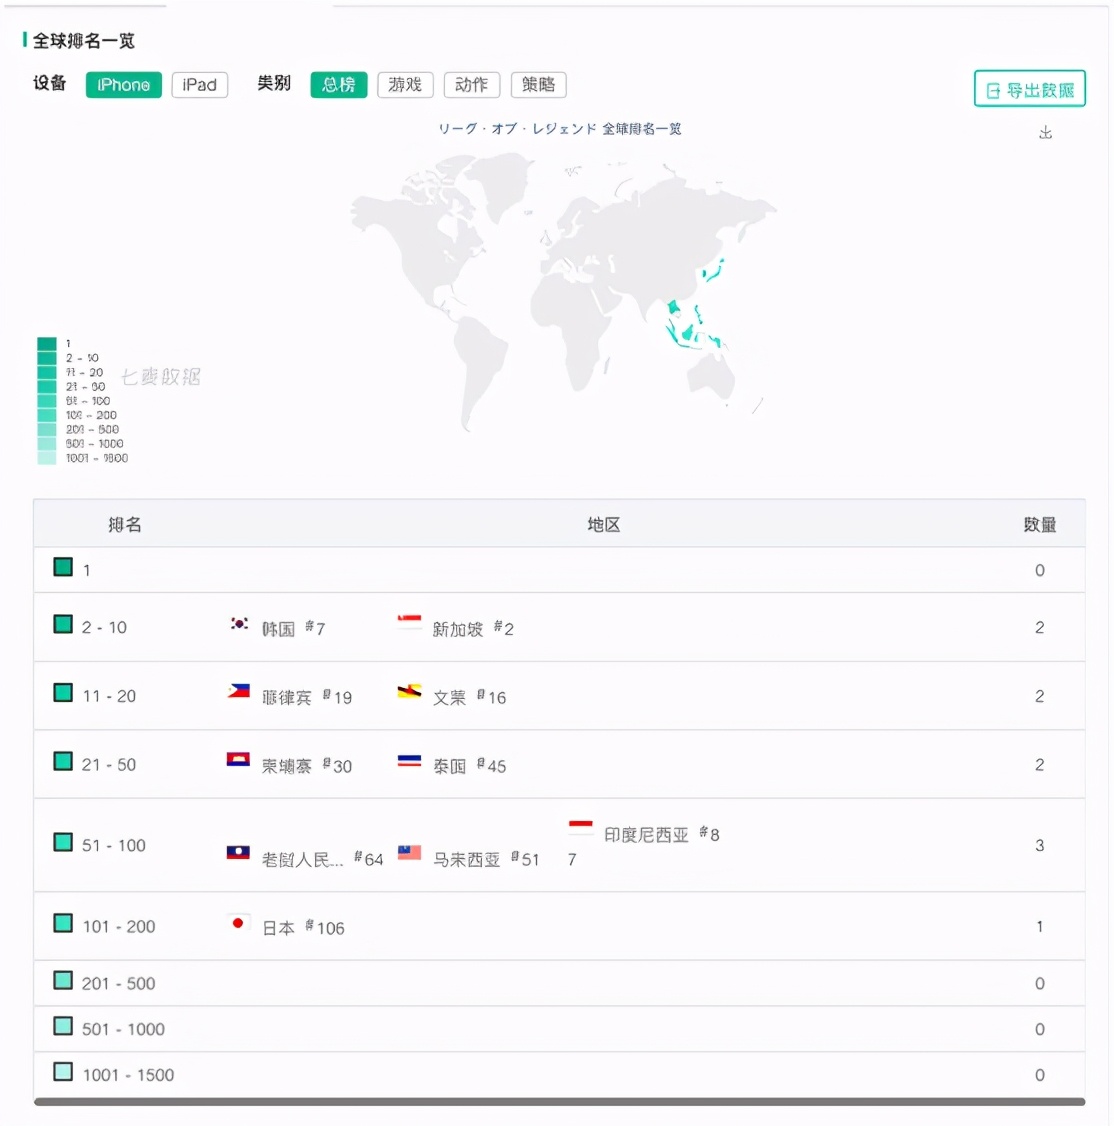This screenshot has width=1114, height=1126.
Task: Click the 日本 region text
Action: tap(279, 928)
